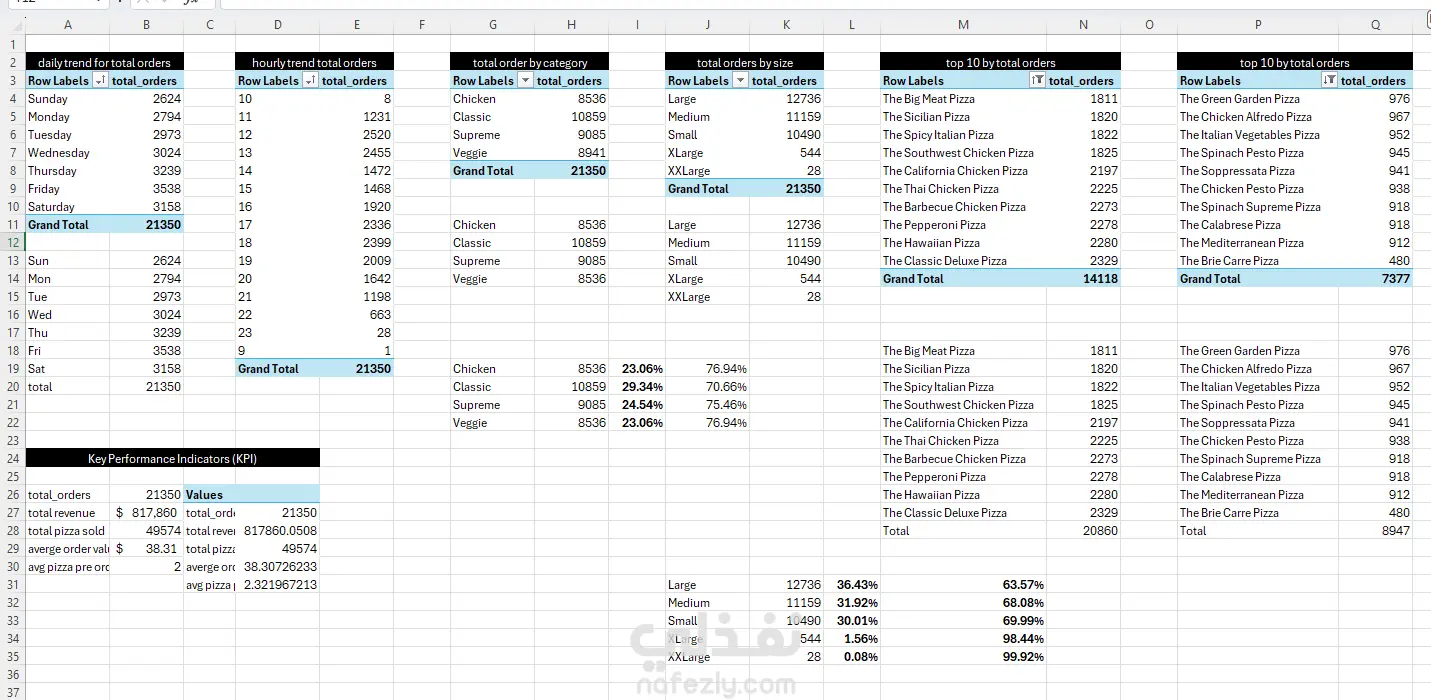Select the daily trend Grand Total 21350 value
This screenshot has height=700, width=1431.
pos(147,225)
